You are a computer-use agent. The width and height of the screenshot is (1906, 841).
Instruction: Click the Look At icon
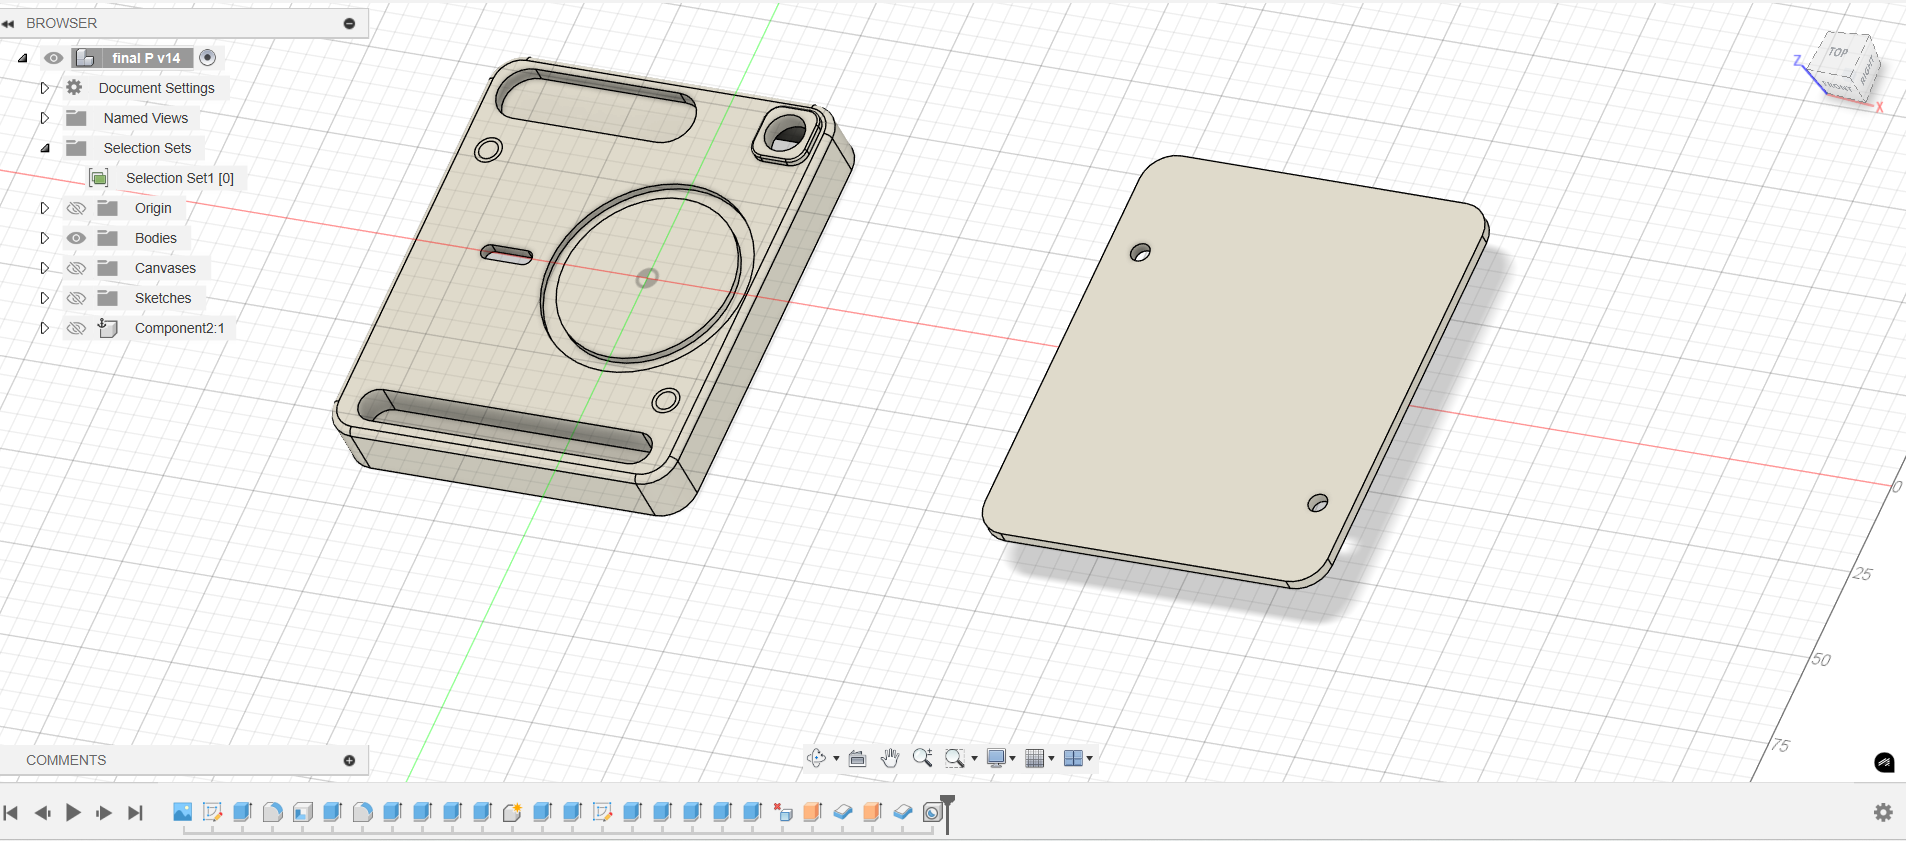pyautogui.click(x=857, y=758)
